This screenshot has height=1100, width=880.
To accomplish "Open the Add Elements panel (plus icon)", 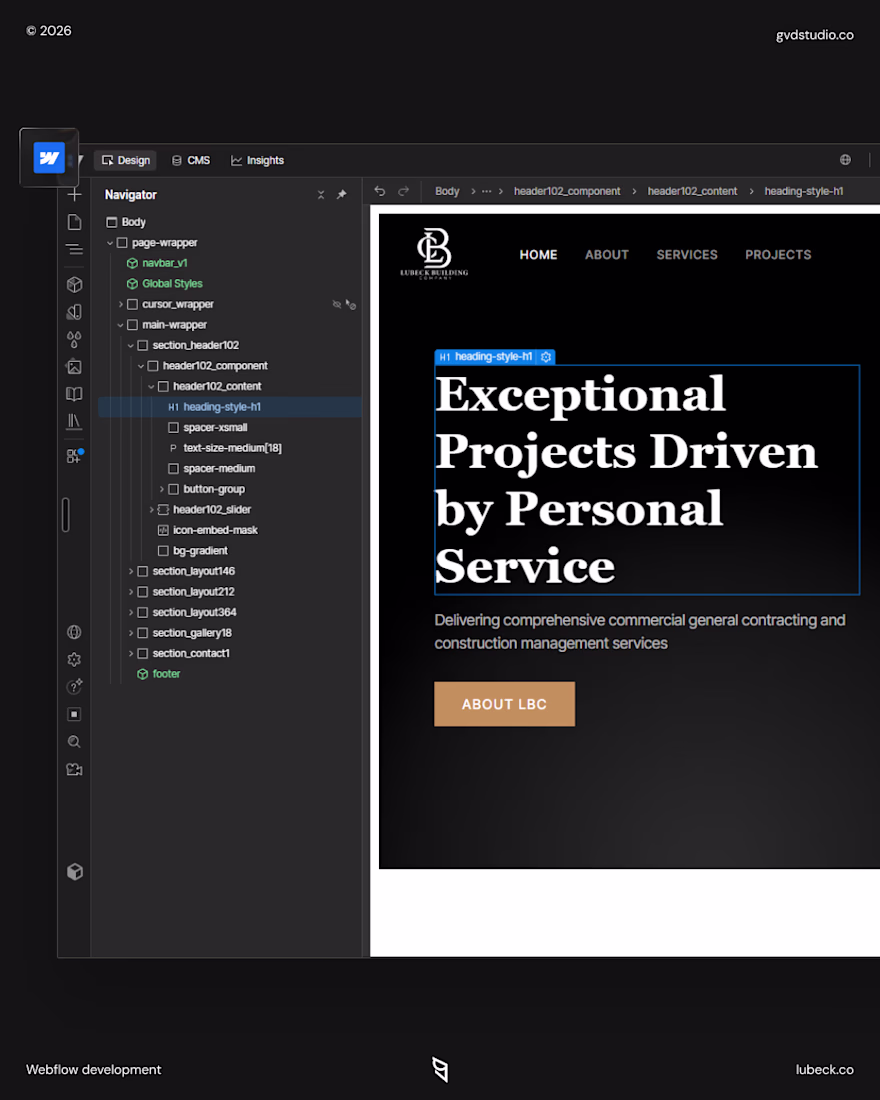I will pyautogui.click(x=74, y=194).
